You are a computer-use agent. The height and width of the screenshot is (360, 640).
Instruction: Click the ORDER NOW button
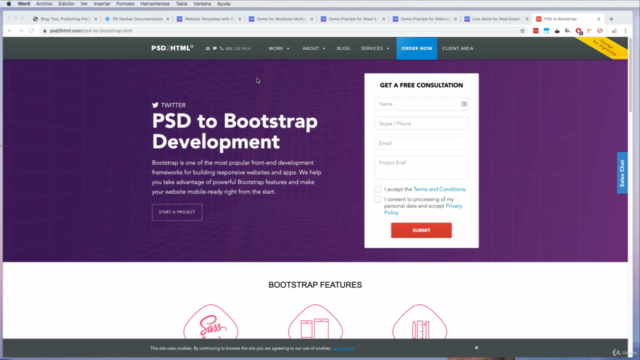[417, 48]
